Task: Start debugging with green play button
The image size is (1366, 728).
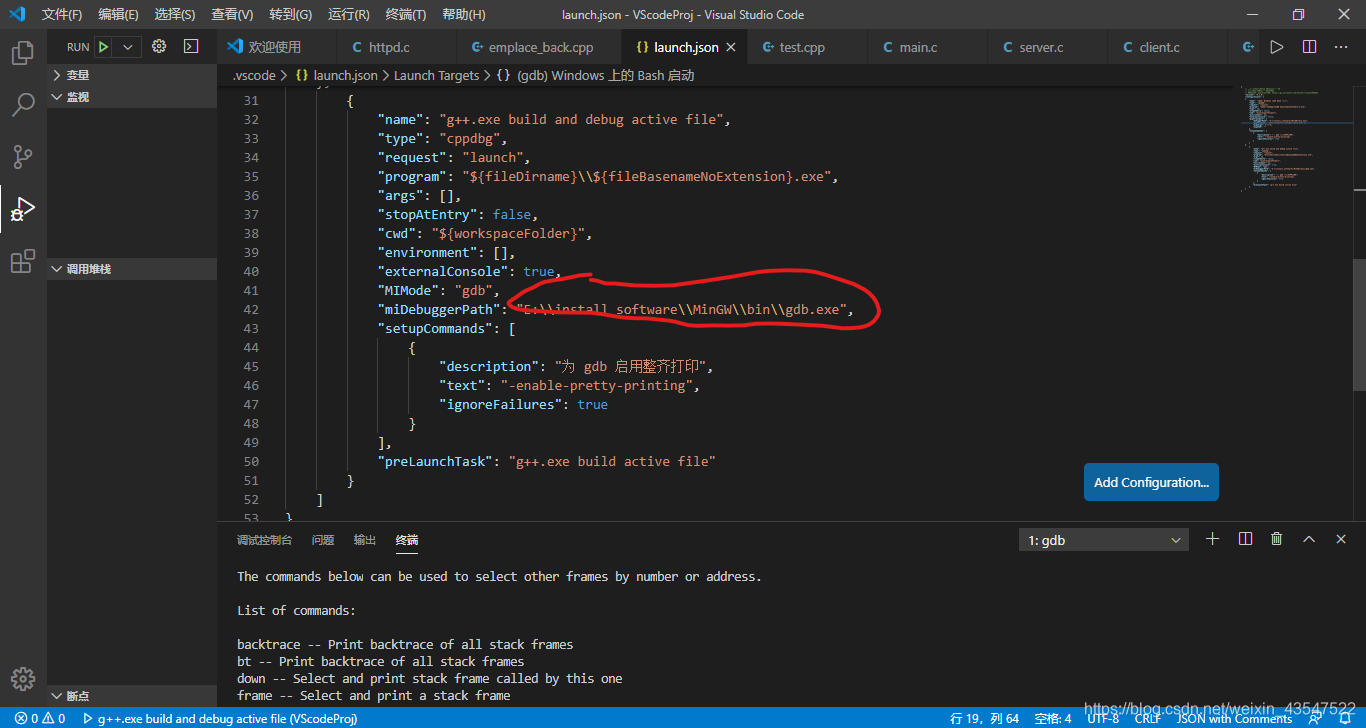Action: [x=103, y=47]
